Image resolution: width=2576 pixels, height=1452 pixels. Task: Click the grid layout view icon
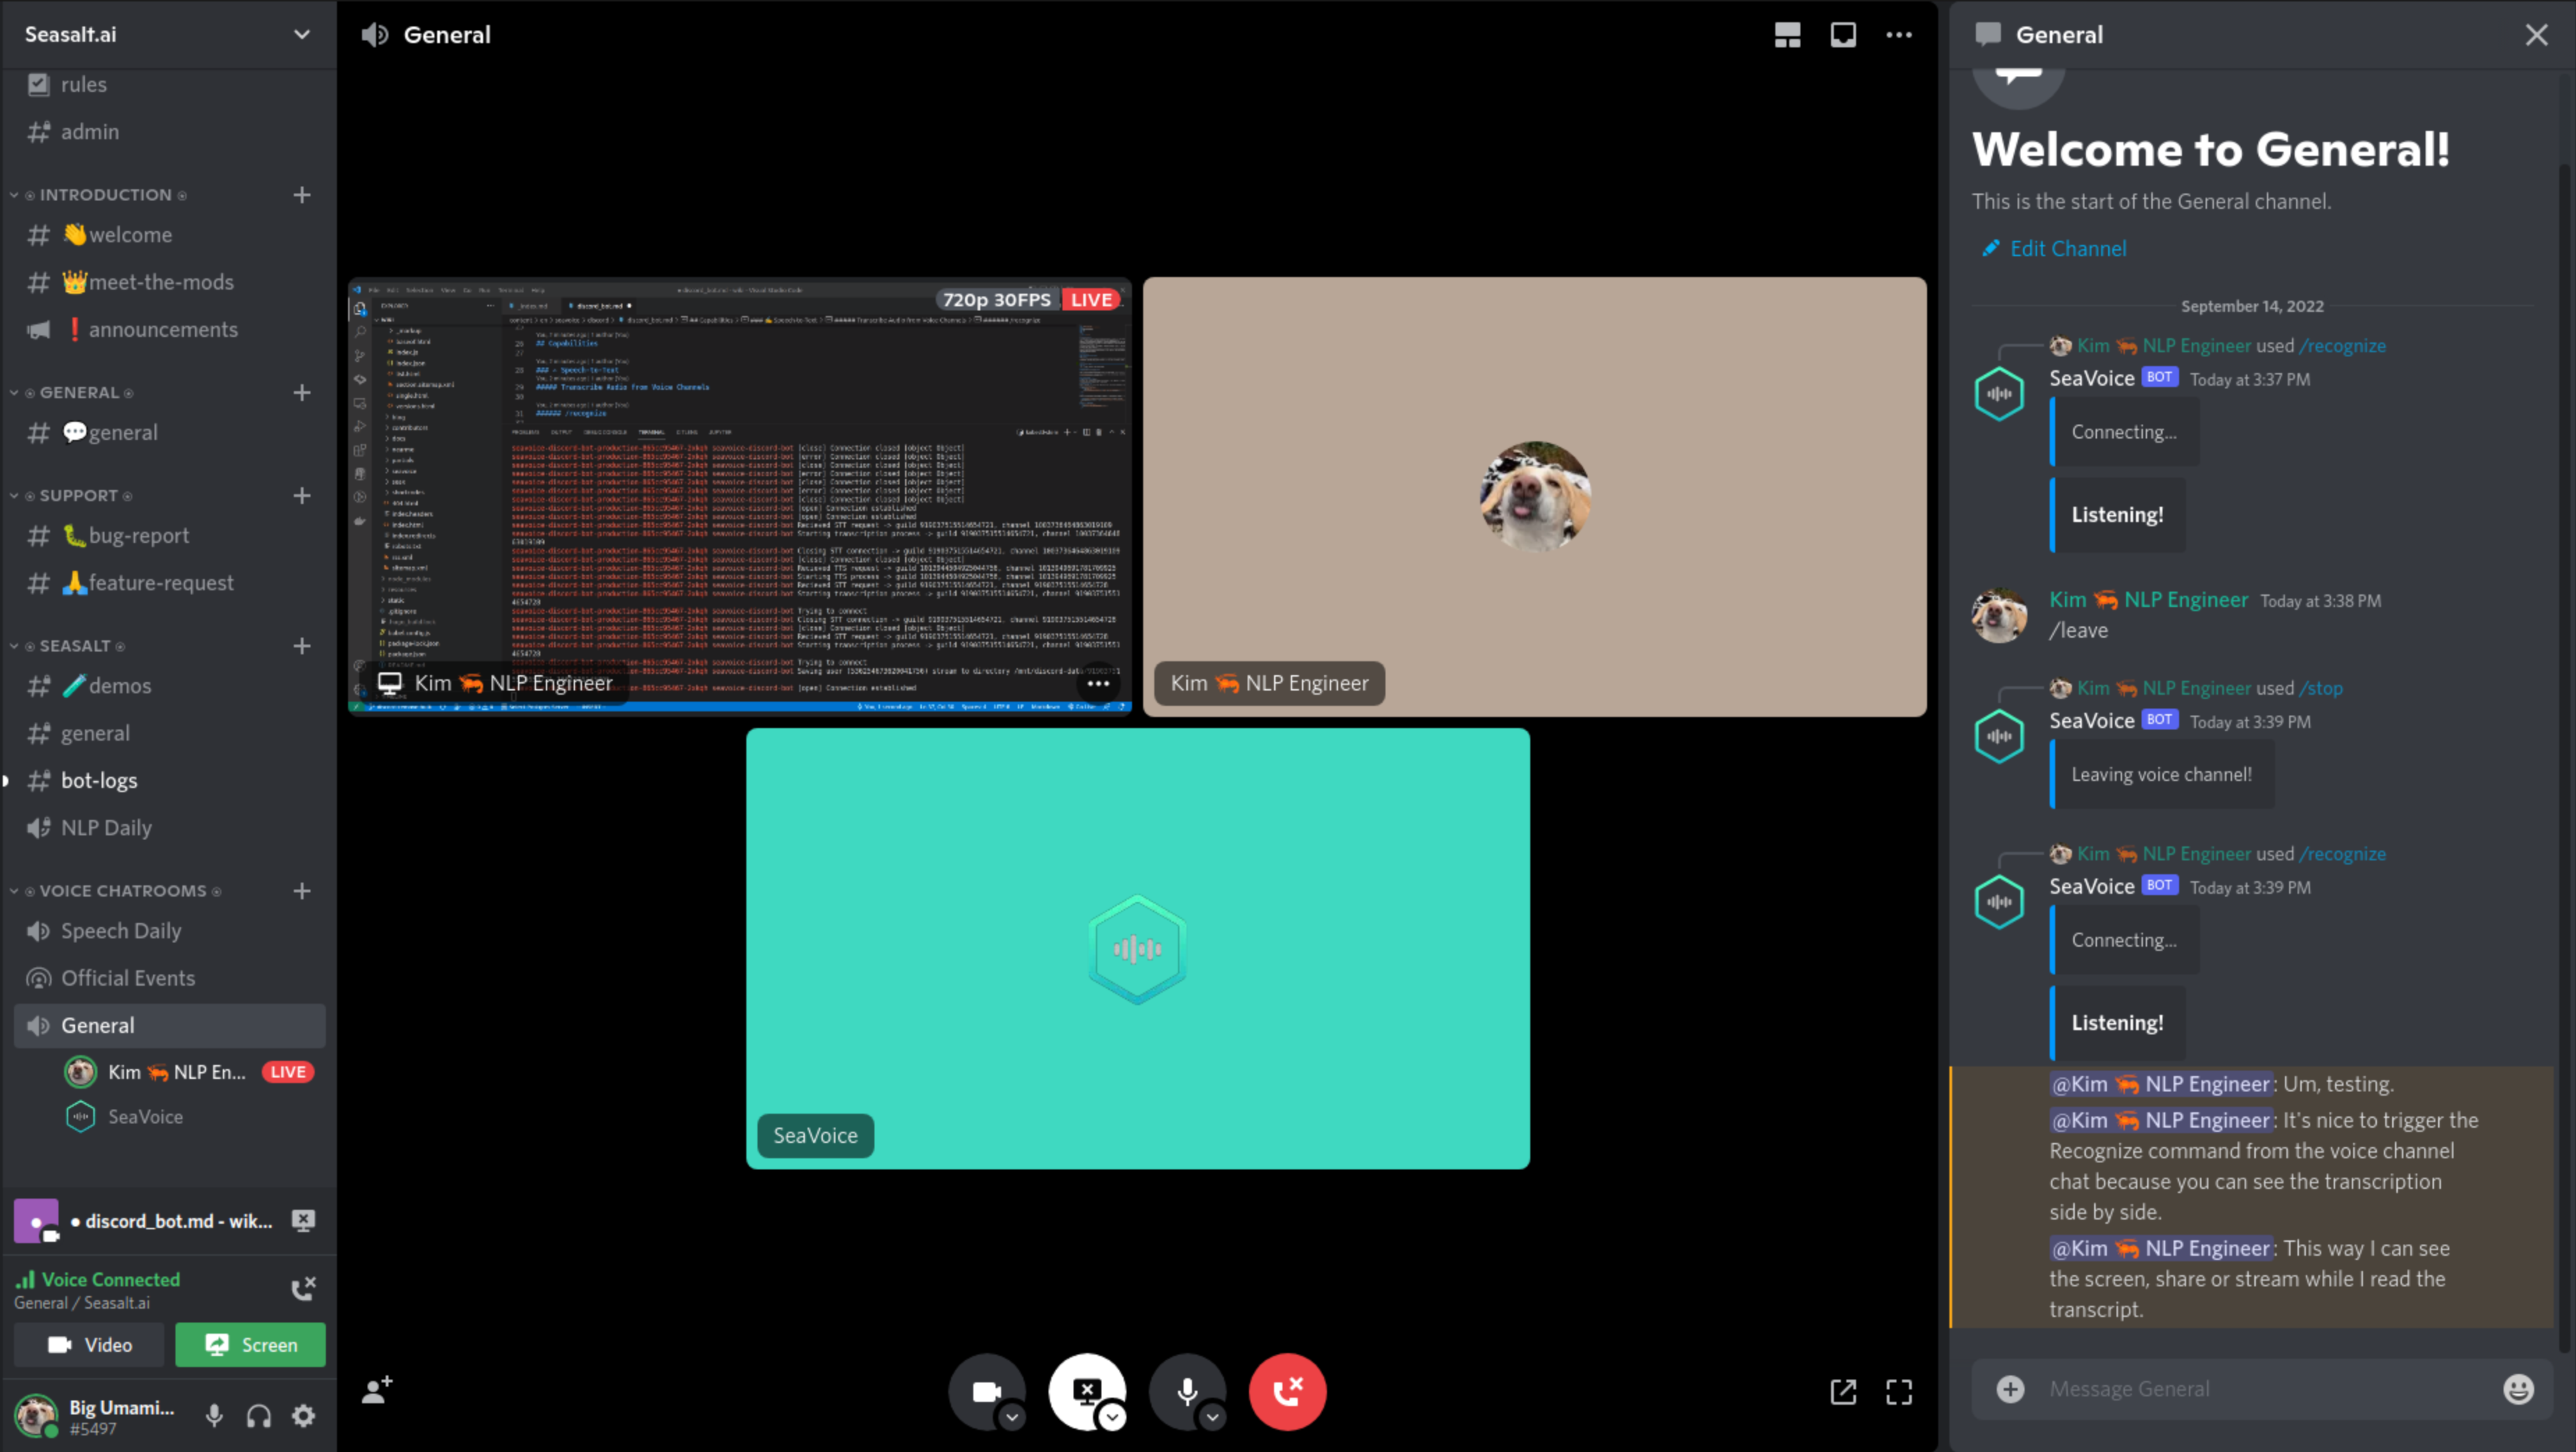[1785, 33]
